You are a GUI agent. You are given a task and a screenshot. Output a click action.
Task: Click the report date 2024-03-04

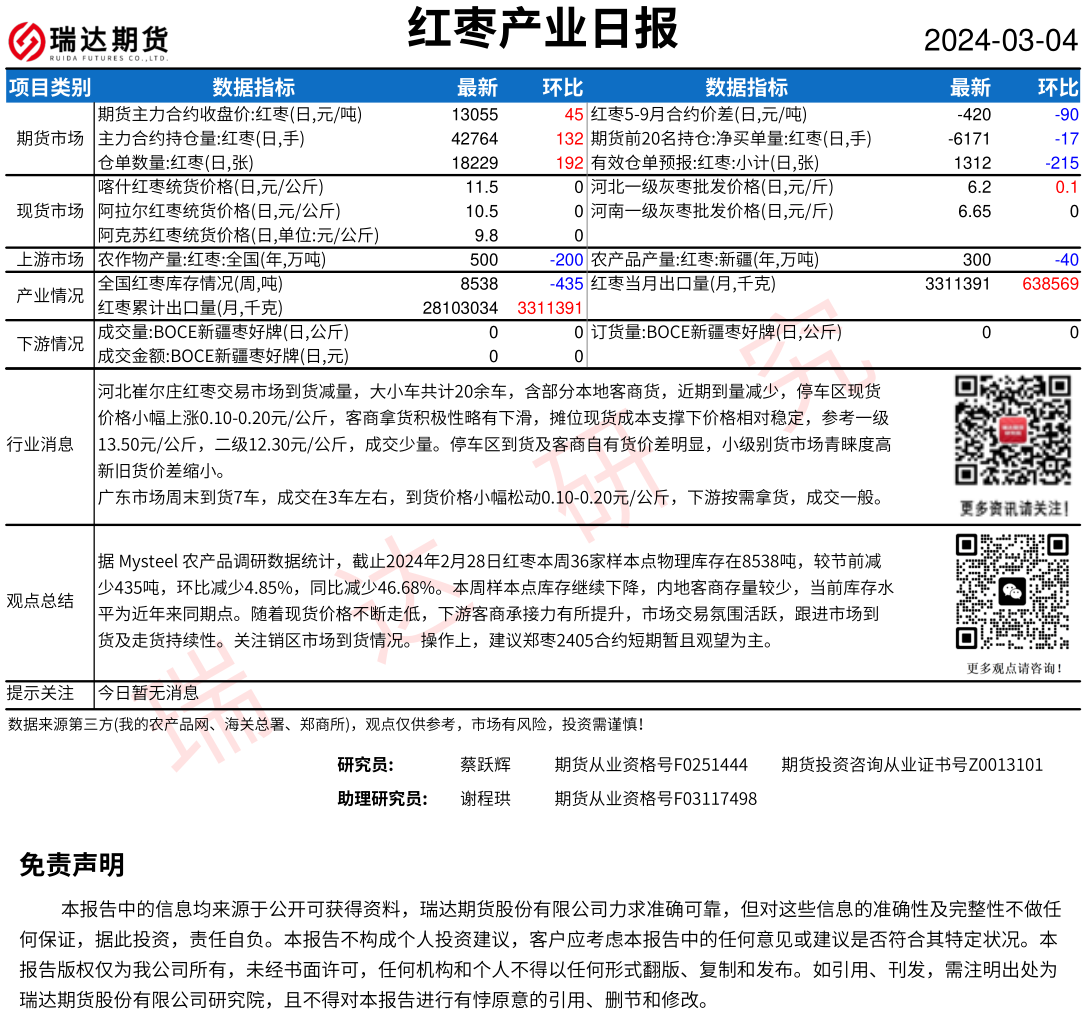[1000, 40]
